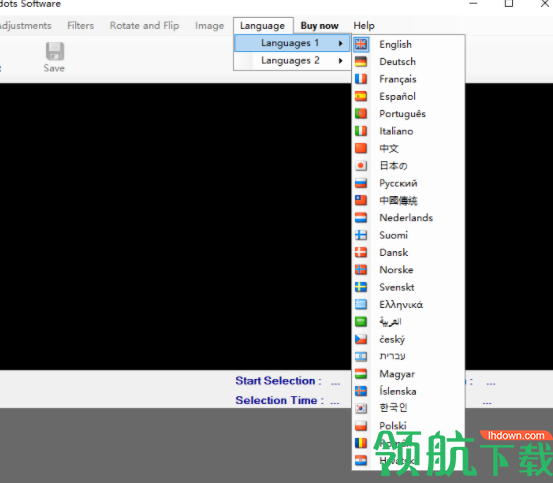Screen dimensions: 553x483
Task: Switch to Polski language
Action: pos(408,426)
